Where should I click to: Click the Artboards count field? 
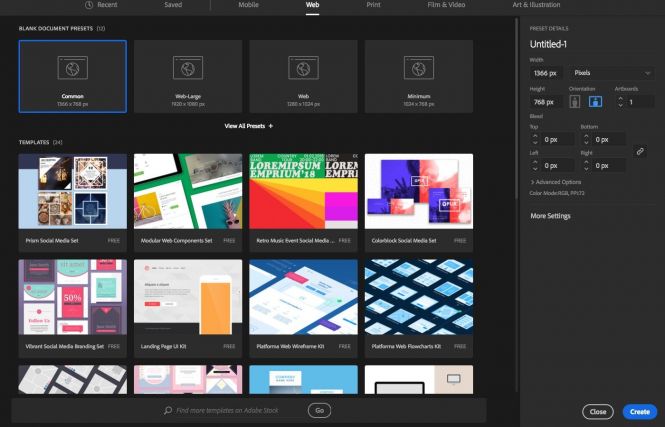tap(640, 102)
